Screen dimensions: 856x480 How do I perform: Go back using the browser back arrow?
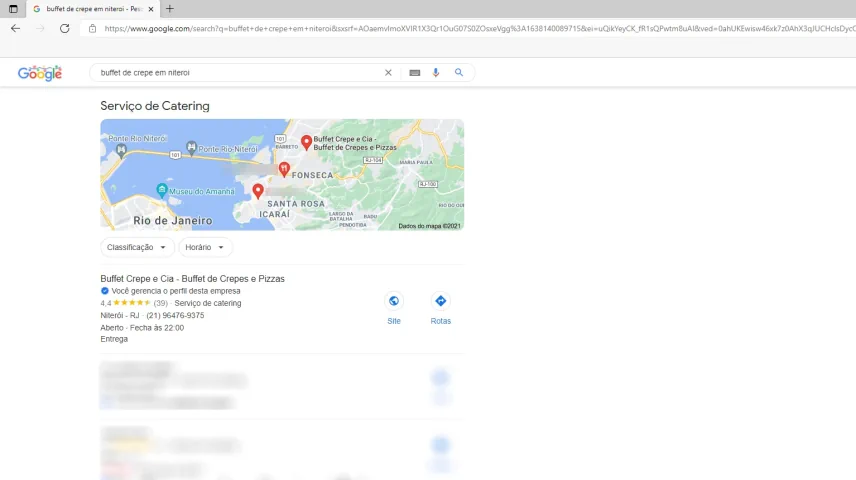(x=16, y=29)
